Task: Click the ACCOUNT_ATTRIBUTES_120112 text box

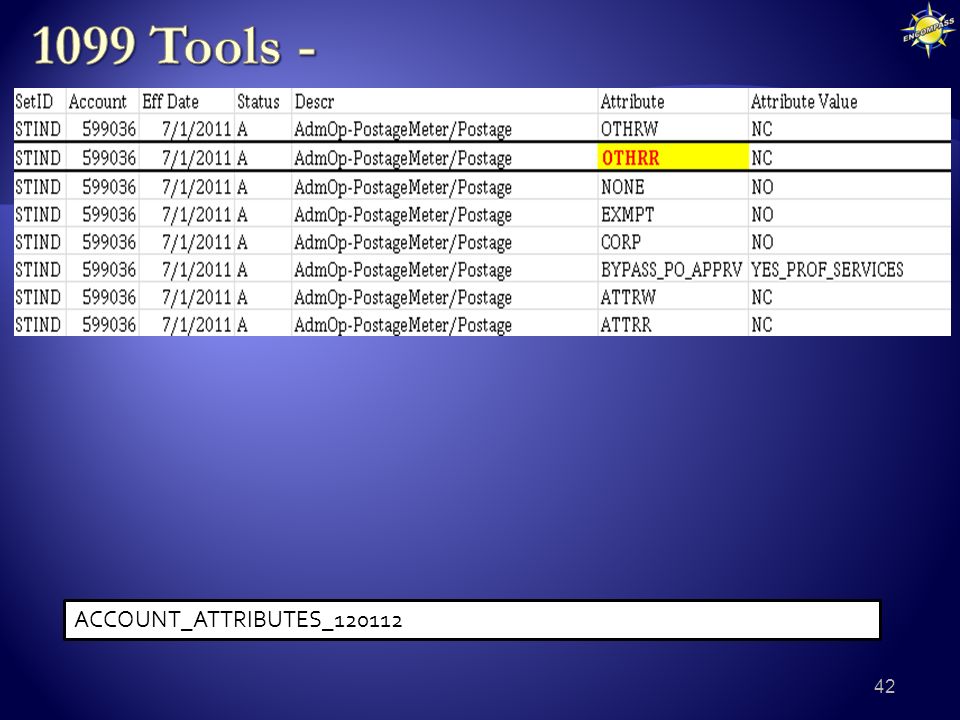Action: [x=472, y=620]
